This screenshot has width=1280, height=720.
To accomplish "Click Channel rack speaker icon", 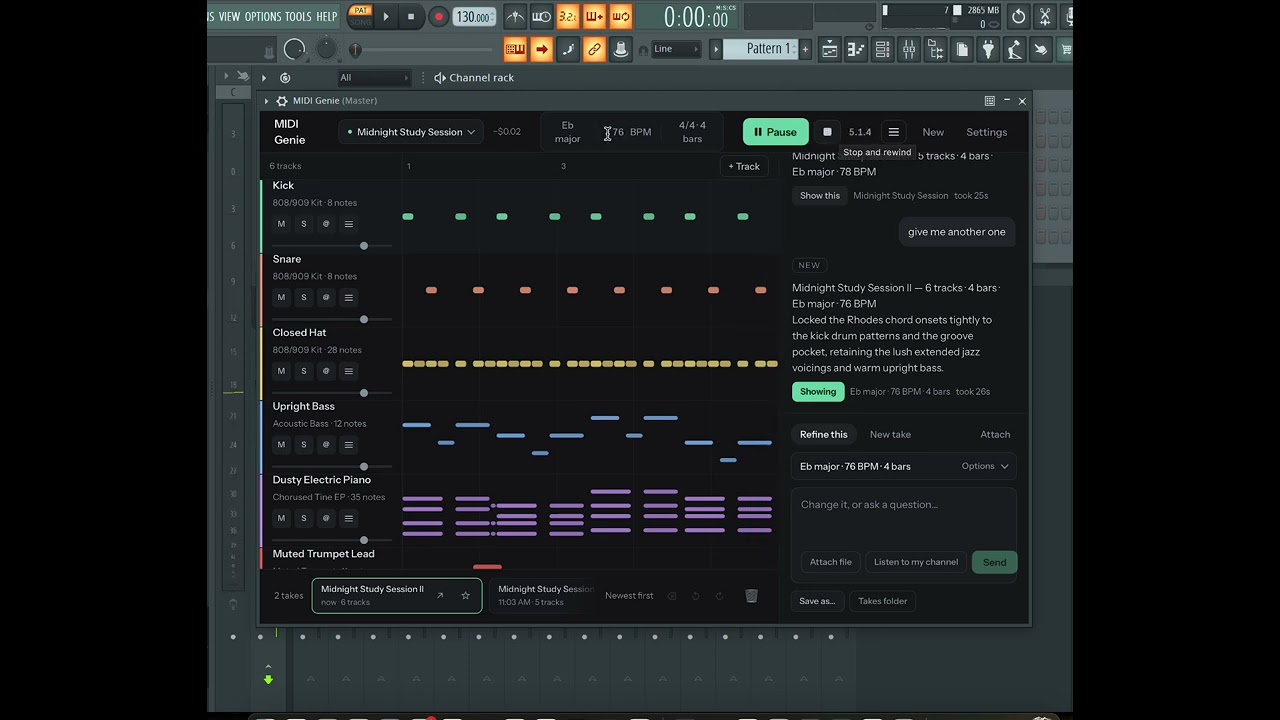I will pos(440,78).
